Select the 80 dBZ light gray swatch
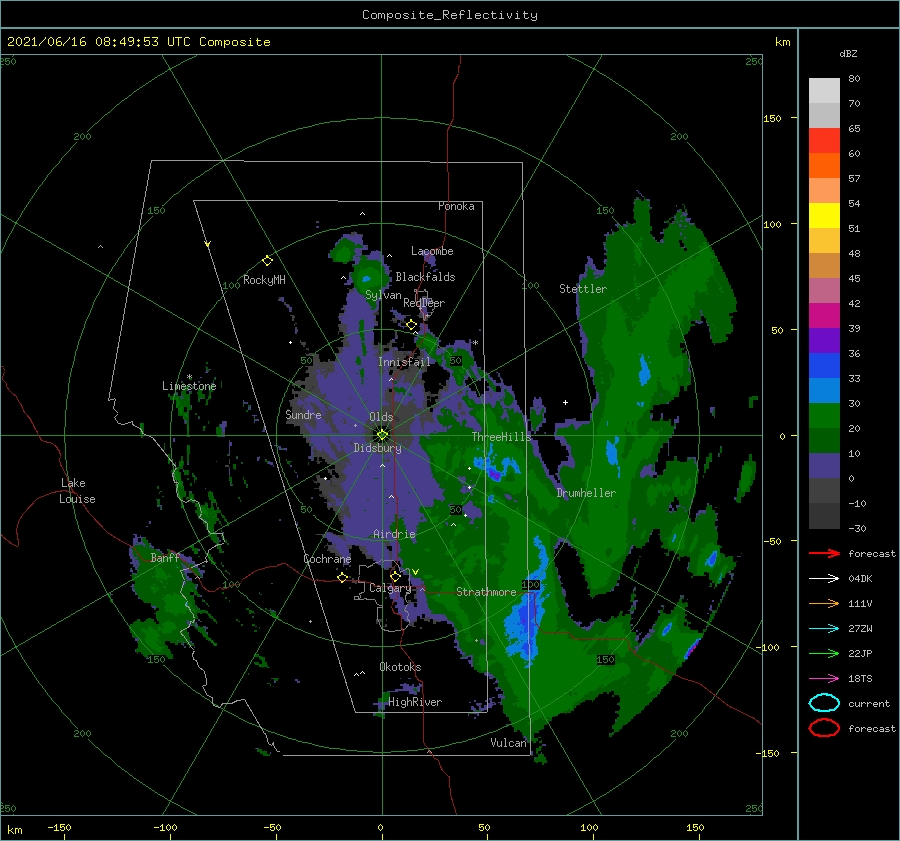This screenshot has height=841, width=900. pyautogui.click(x=824, y=90)
